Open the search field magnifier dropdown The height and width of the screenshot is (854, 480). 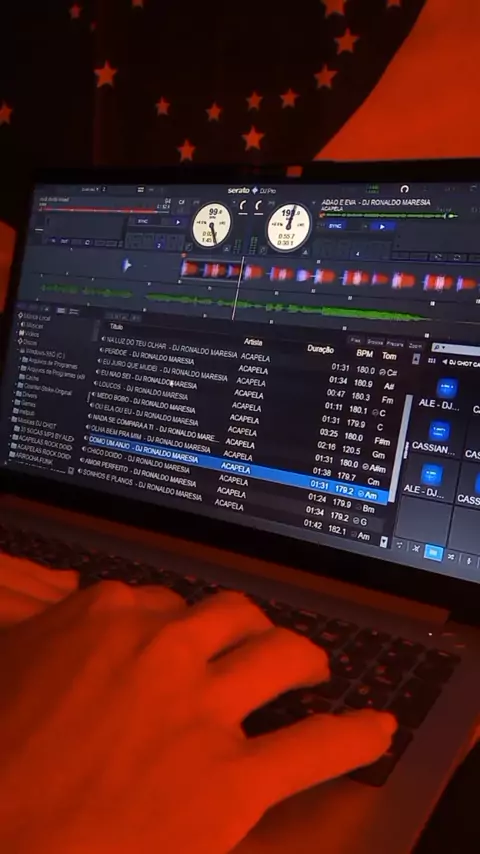point(438,347)
